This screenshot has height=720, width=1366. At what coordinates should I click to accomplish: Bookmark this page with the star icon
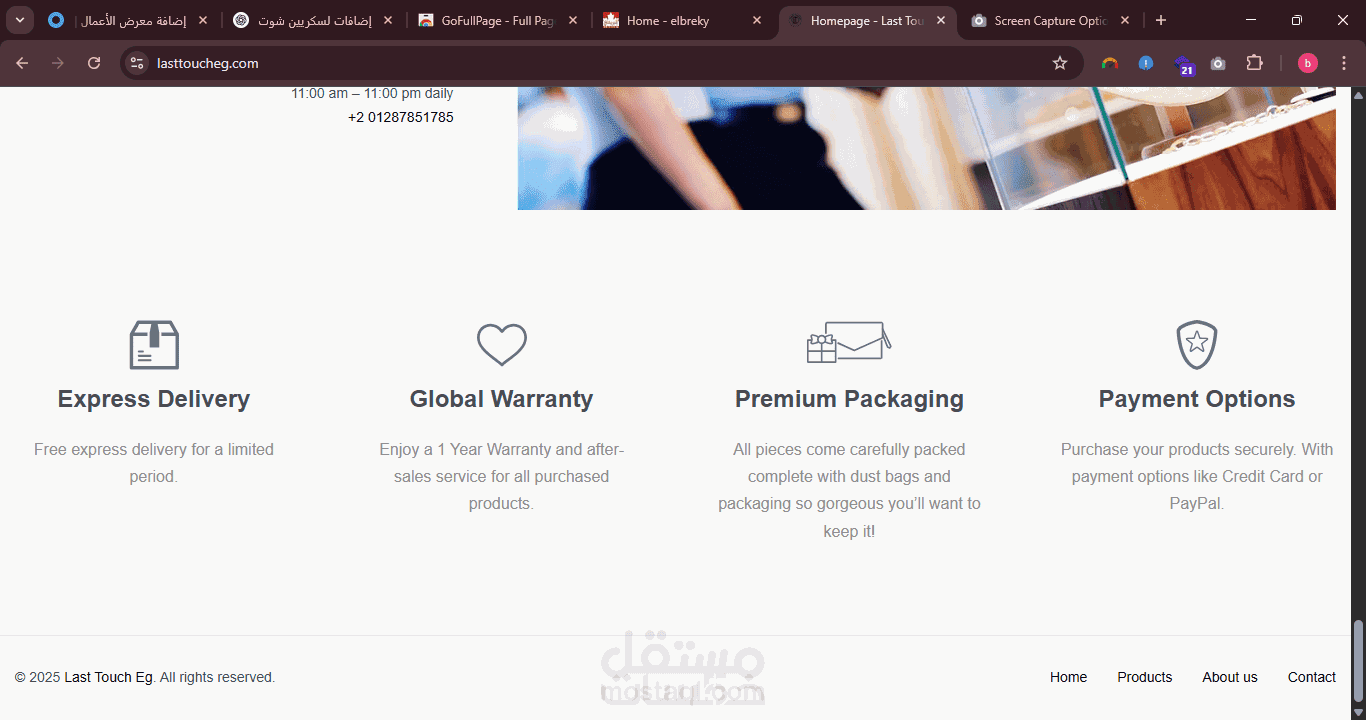(x=1060, y=63)
